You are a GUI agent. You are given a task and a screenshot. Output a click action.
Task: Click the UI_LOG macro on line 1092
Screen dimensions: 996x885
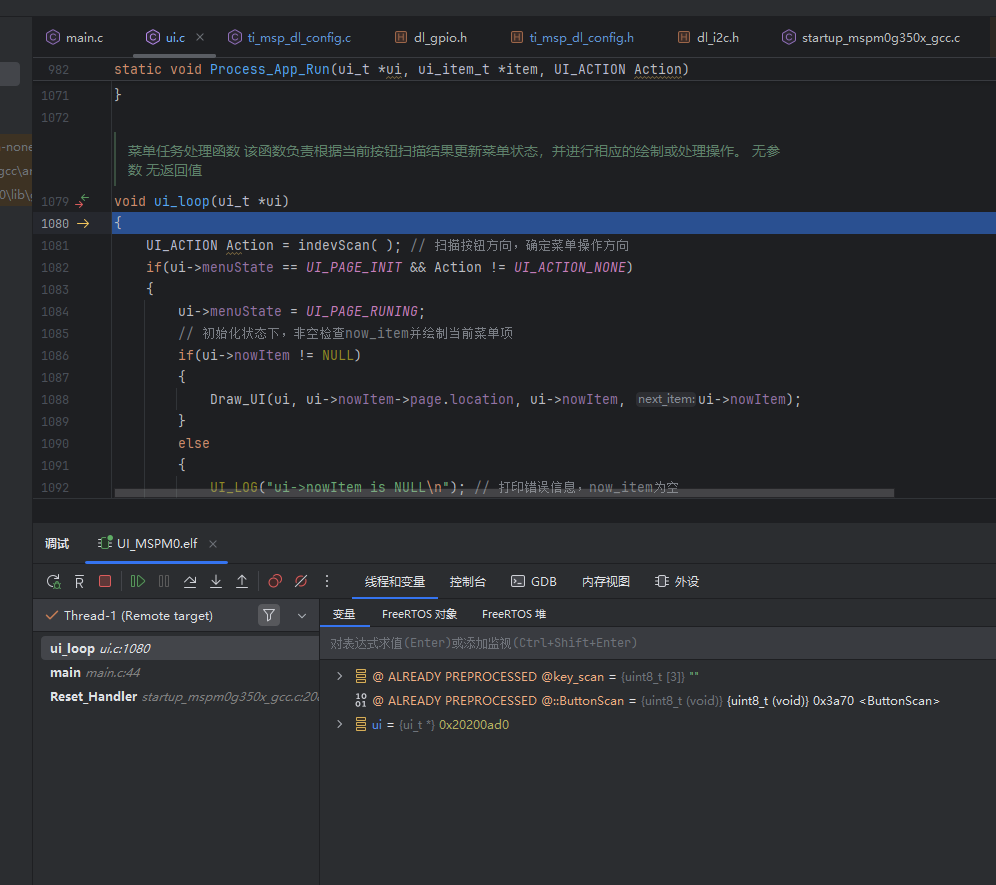pyautogui.click(x=234, y=487)
